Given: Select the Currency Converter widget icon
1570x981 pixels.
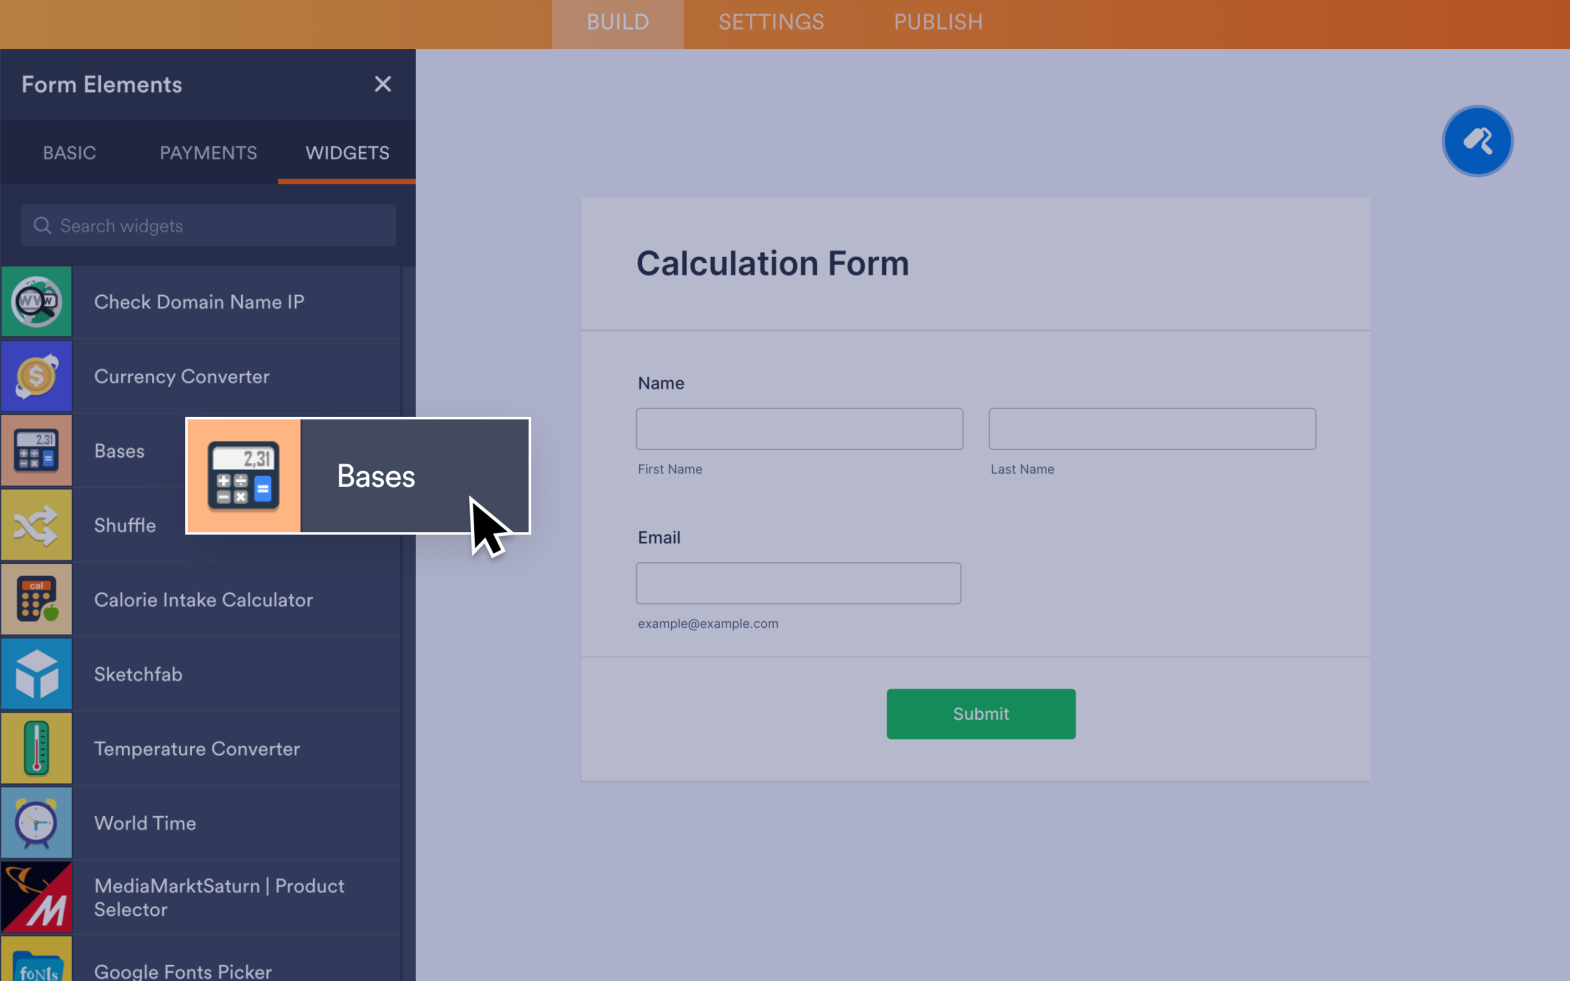Looking at the screenshot, I should [36, 376].
